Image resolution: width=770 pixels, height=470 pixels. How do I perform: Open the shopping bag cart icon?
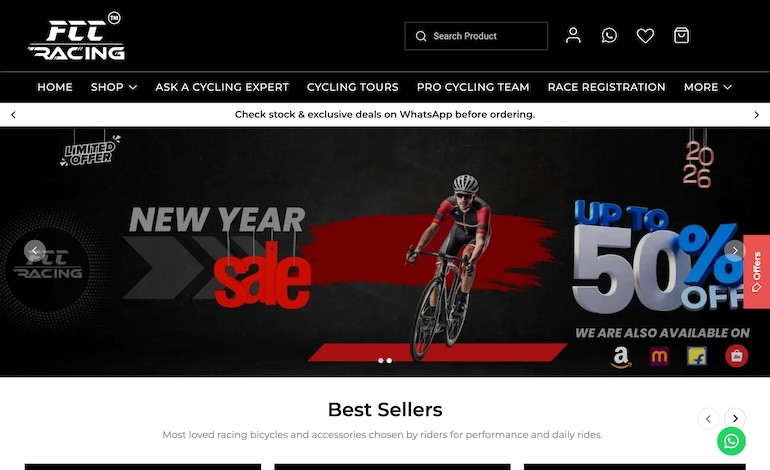pyautogui.click(x=681, y=35)
